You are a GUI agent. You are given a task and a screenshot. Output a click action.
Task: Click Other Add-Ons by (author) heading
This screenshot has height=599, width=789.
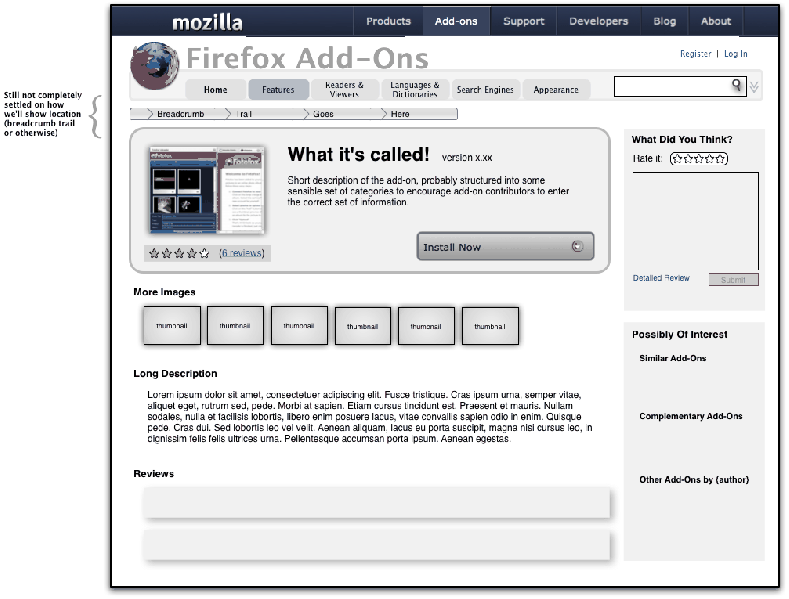coord(694,480)
